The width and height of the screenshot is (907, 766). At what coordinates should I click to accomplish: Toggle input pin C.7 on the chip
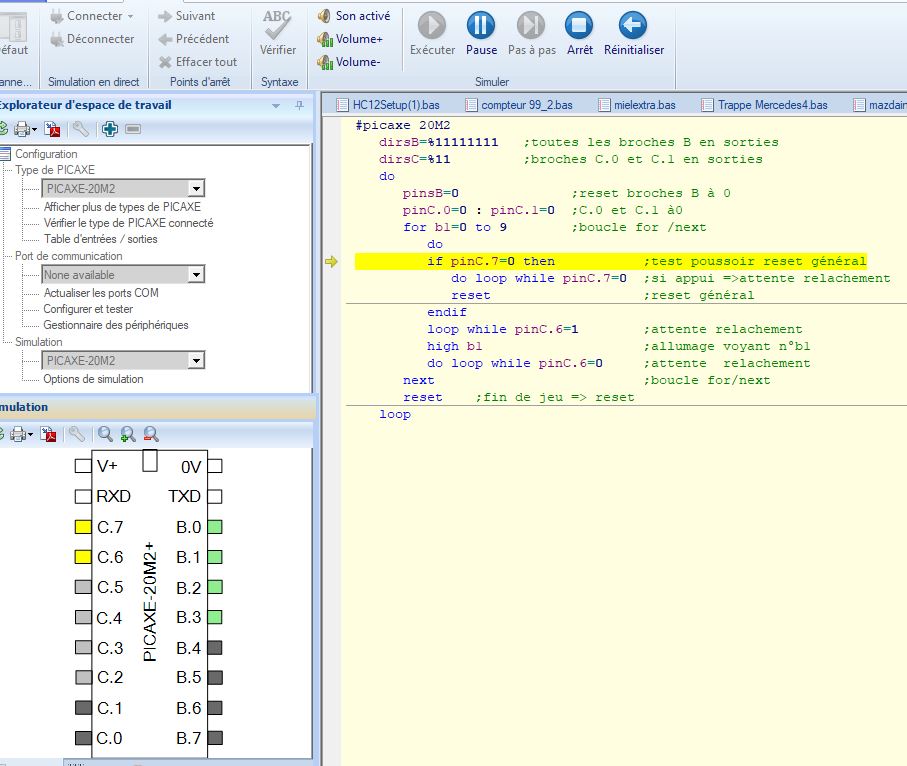click(83, 527)
